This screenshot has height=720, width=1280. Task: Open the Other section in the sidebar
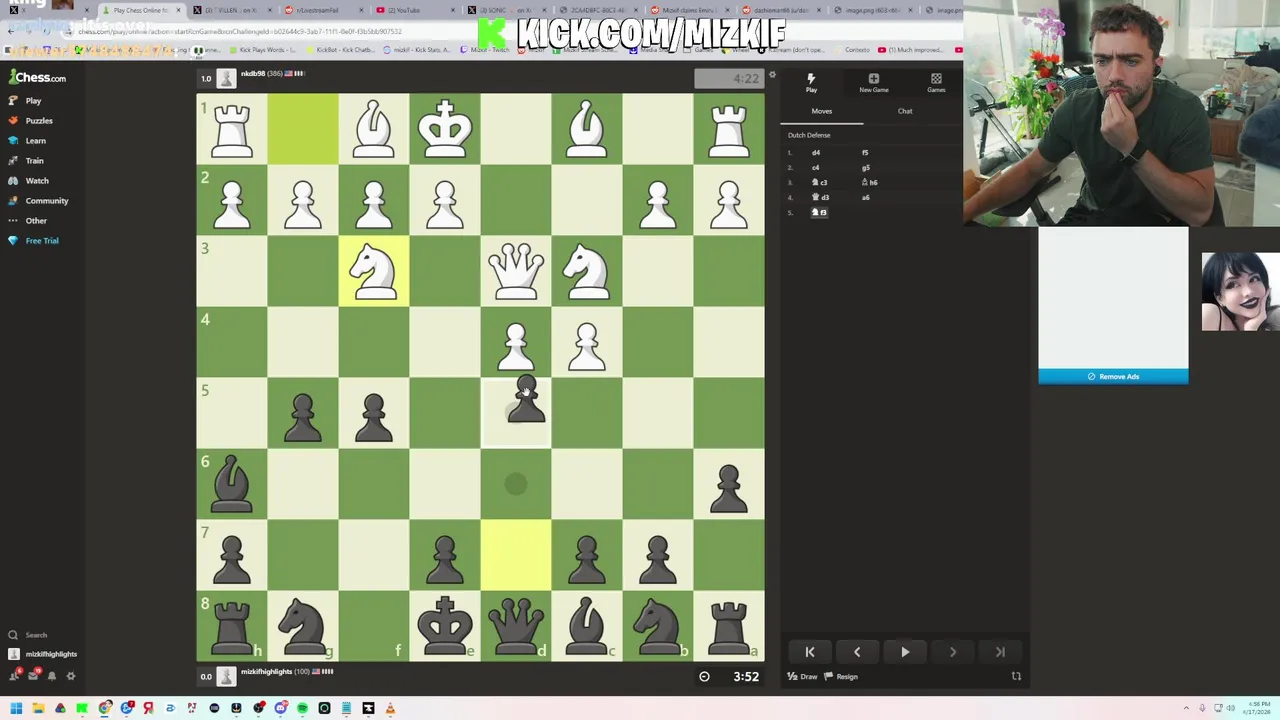tap(36, 221)
